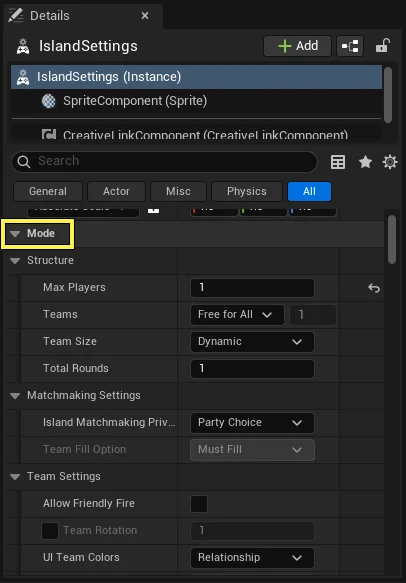Collapse the Mode section
This screenshot has width=406, height=583.
tap(15, 234)
